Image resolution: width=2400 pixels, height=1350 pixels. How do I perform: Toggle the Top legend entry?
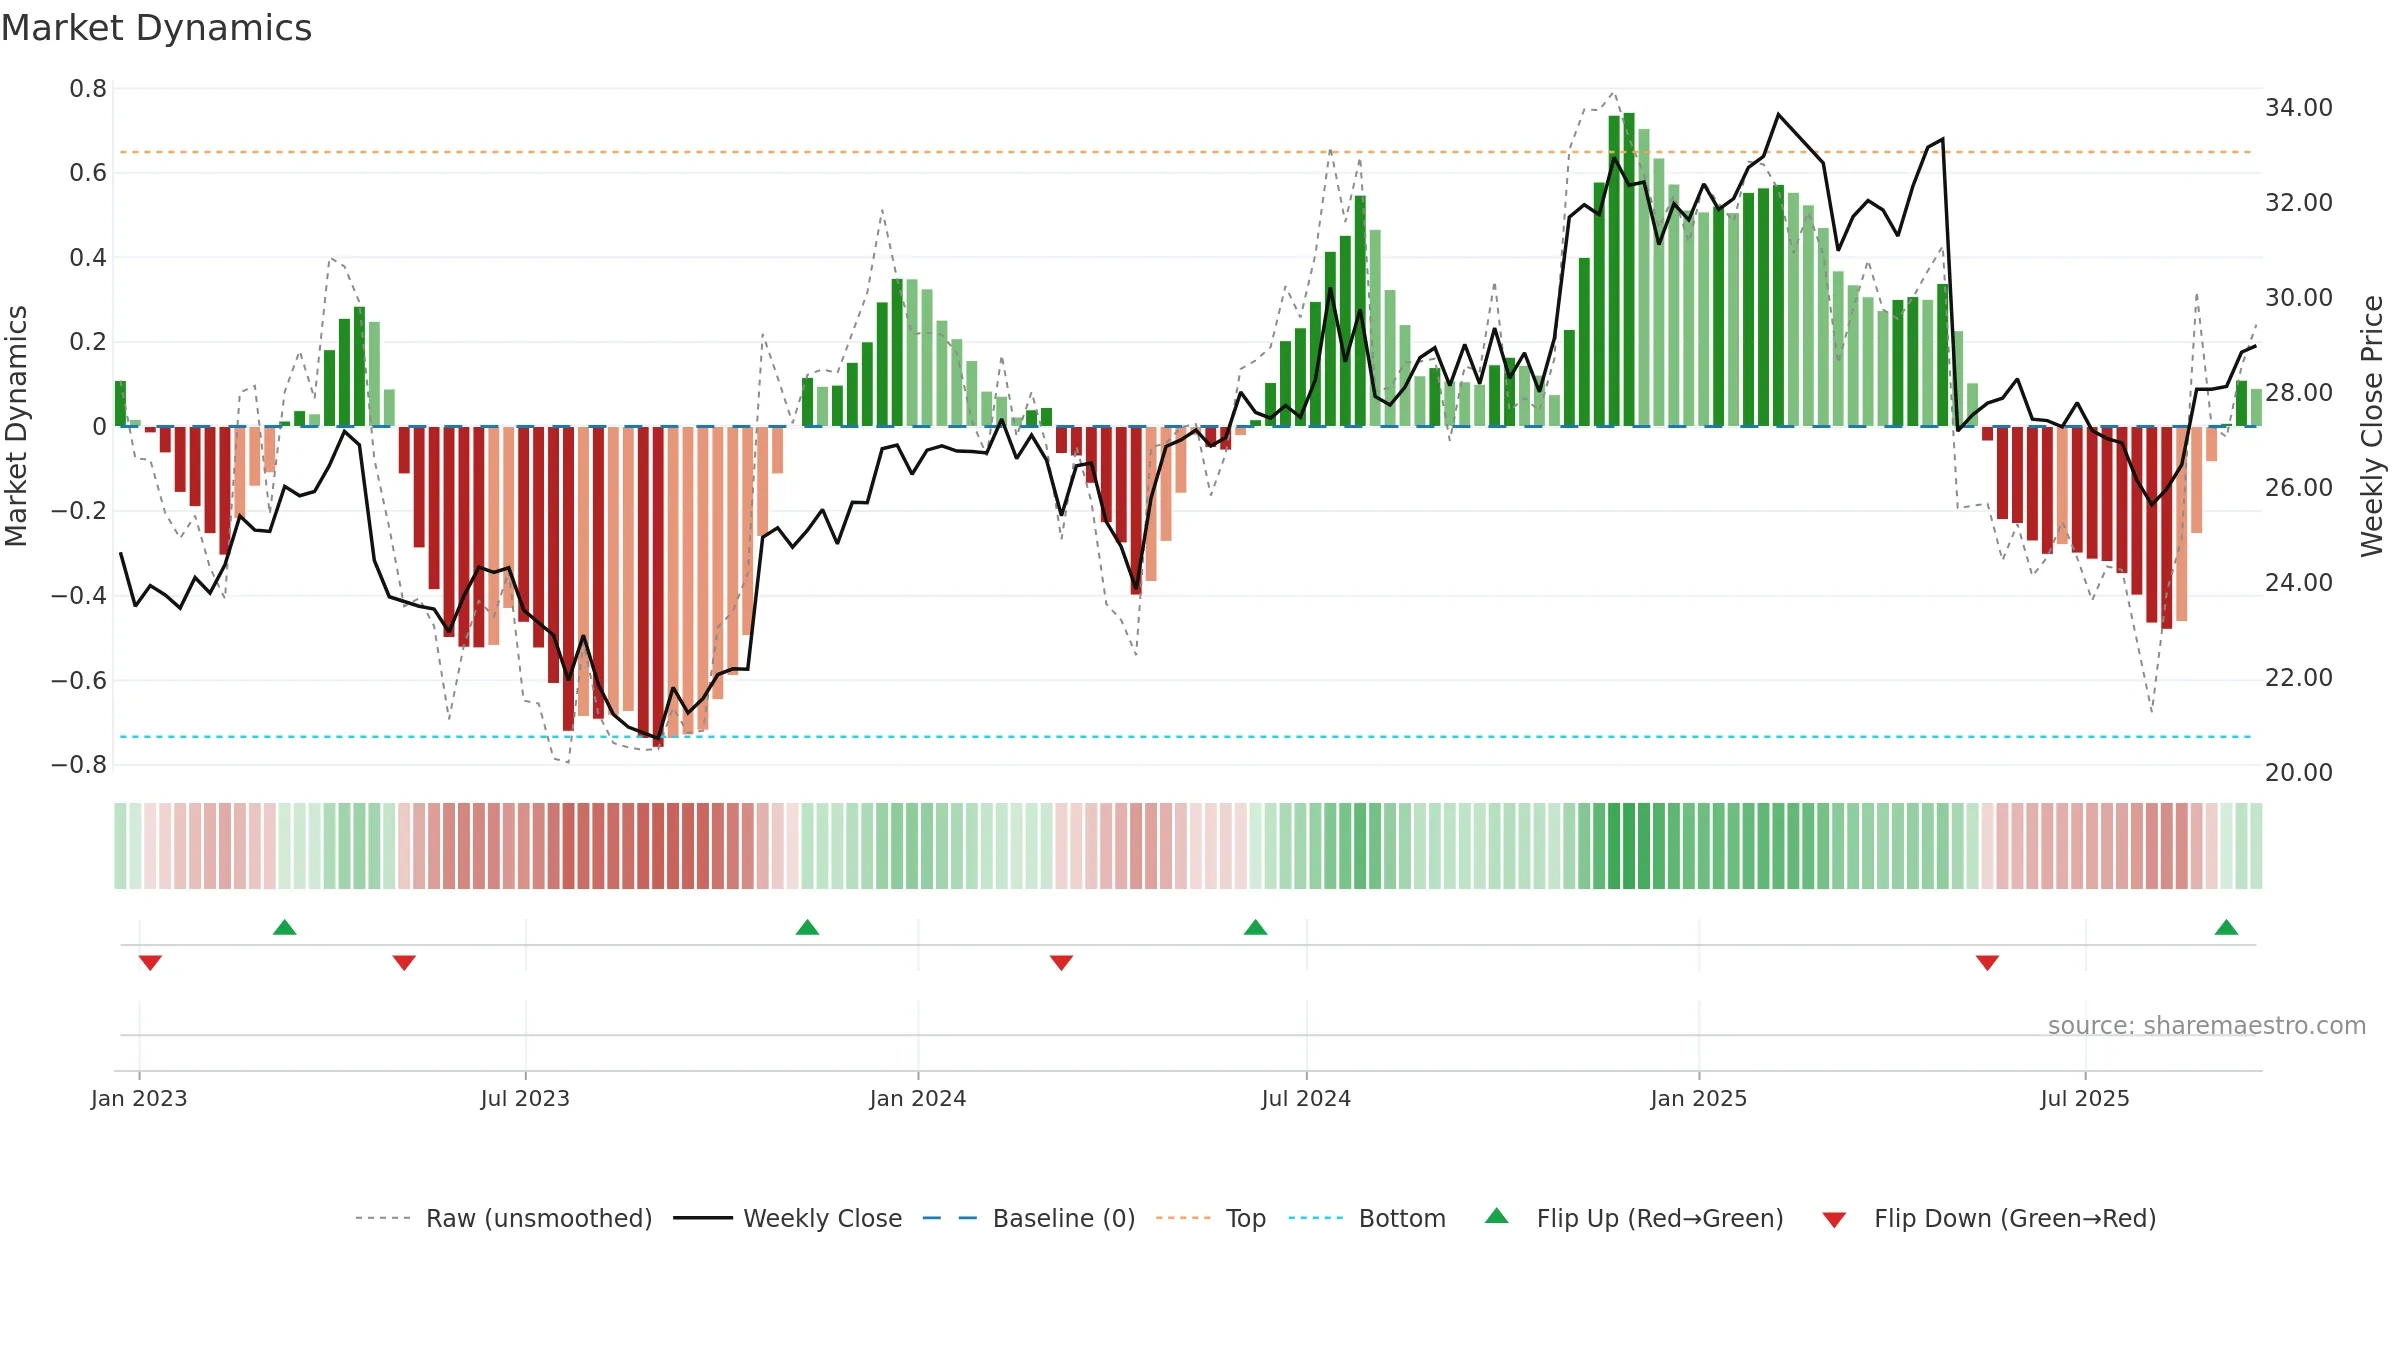tap(1211, 1218)
